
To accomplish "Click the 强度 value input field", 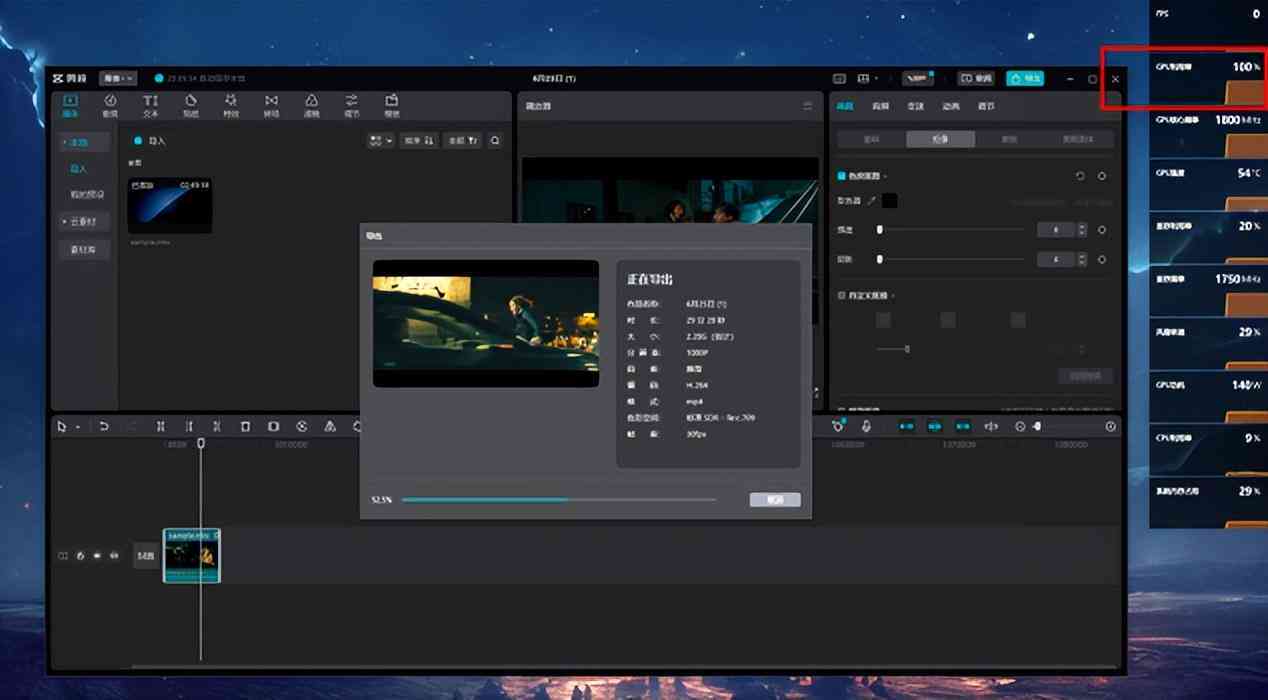I will click(1054, 230).
